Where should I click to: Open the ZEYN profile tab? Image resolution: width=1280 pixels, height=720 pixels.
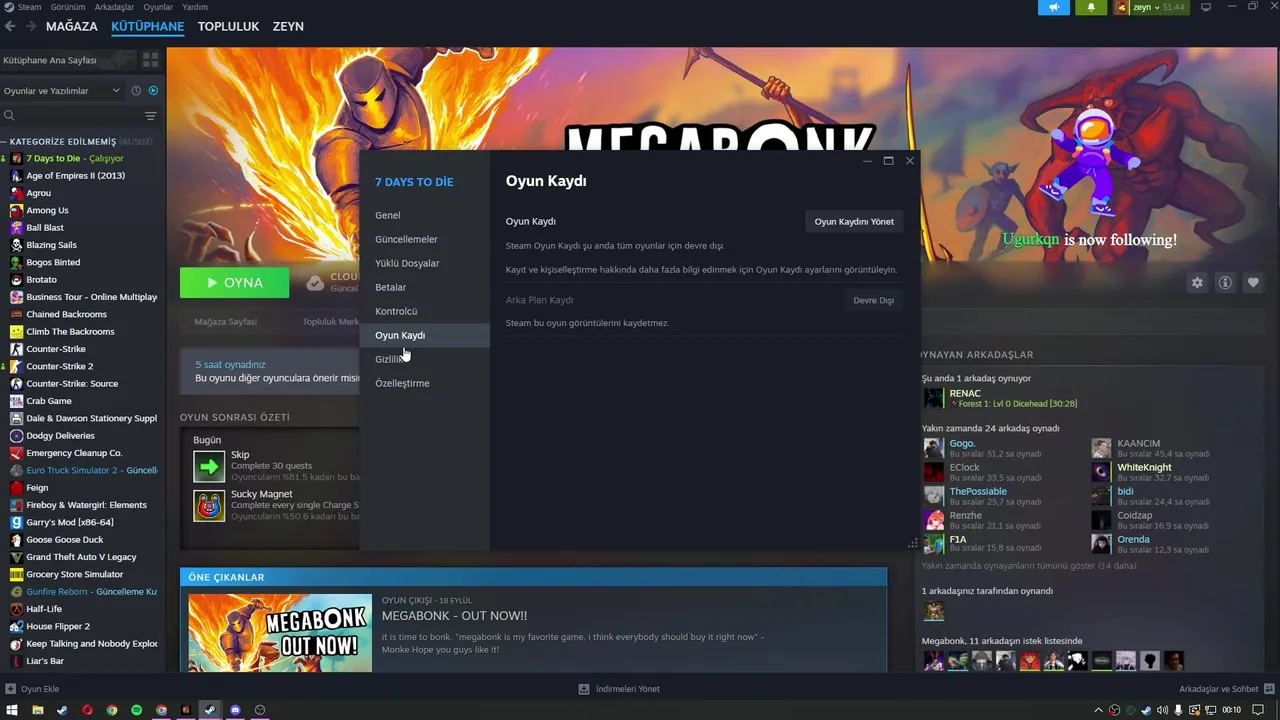coord(288,27)
